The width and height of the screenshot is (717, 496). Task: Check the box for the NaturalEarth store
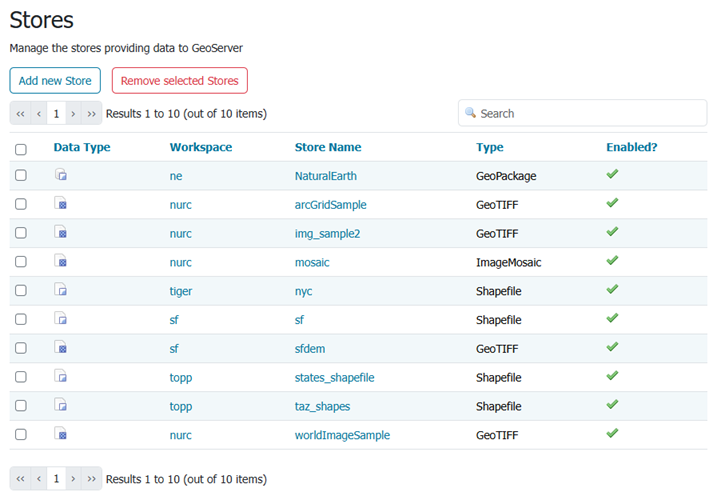(21, 176)
